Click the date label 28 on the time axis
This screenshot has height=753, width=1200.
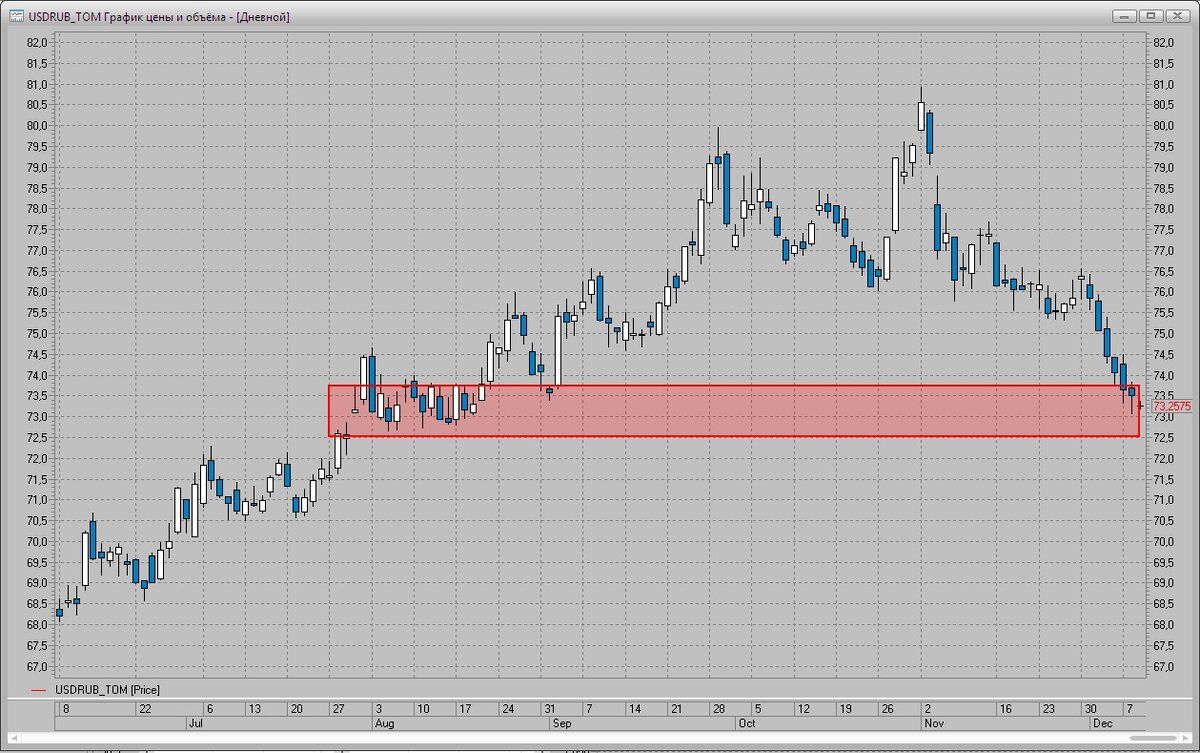click(x=718, y=708)
